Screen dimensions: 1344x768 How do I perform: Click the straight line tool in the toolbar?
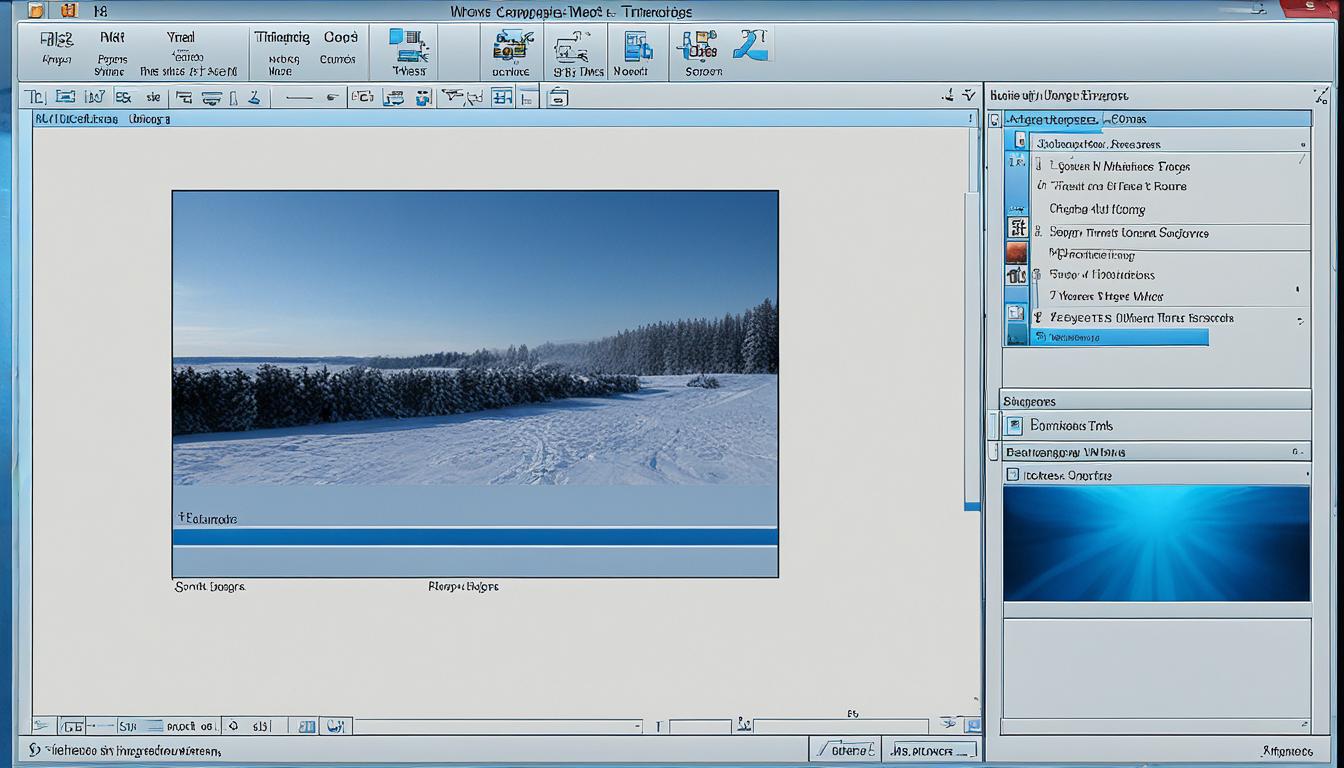pyautogui.click(x=299, y=98)
